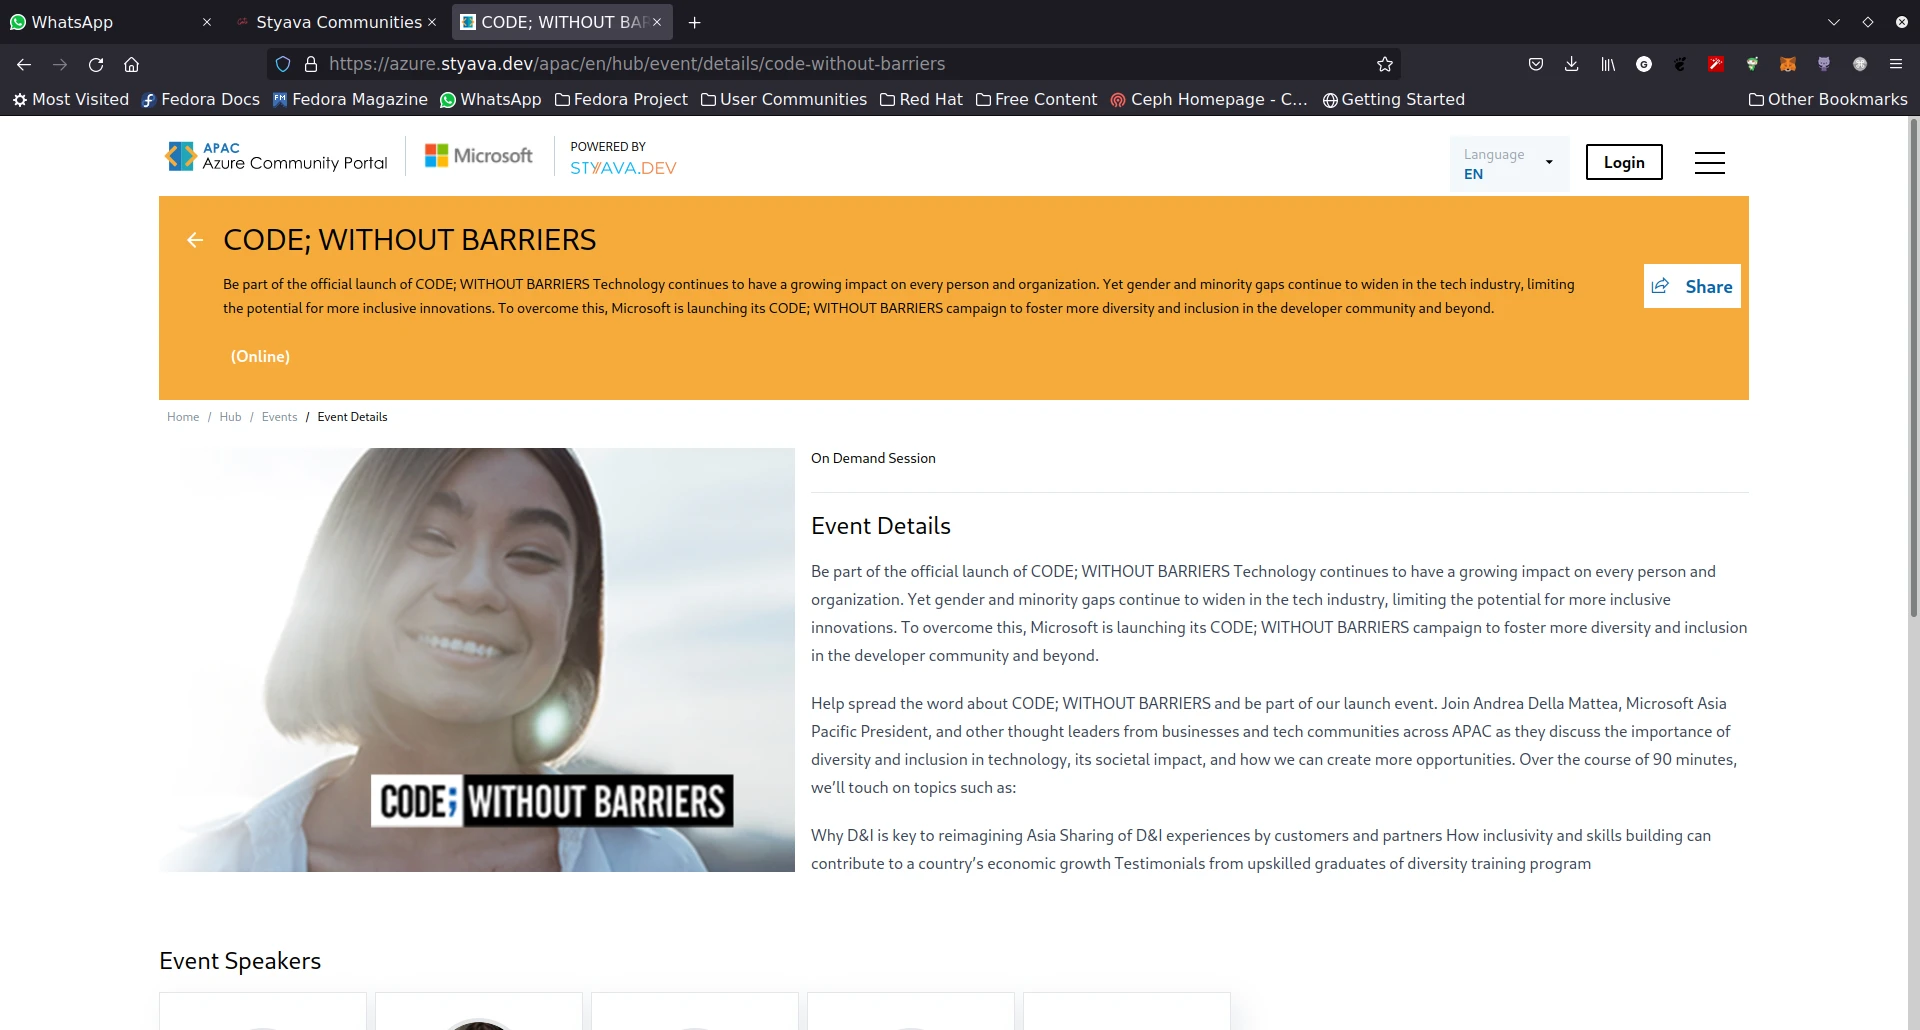The height and width of the screenshot is (1030, 1920).
Task: Click the Share button
Action: (1692, 286)
